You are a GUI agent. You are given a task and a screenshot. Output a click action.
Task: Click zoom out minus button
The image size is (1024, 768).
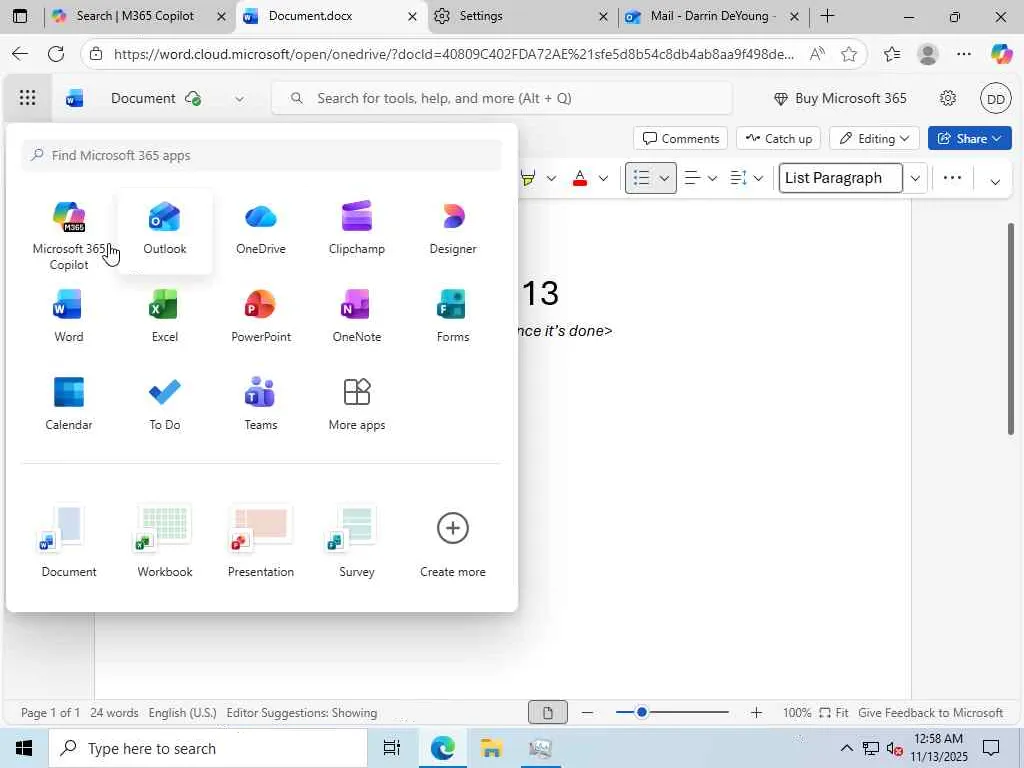tap(588, 712)
